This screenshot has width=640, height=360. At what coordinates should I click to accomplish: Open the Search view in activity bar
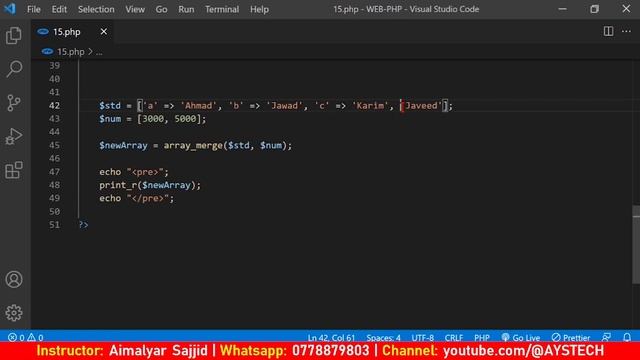pyautogui.click(x=14, y=69)
